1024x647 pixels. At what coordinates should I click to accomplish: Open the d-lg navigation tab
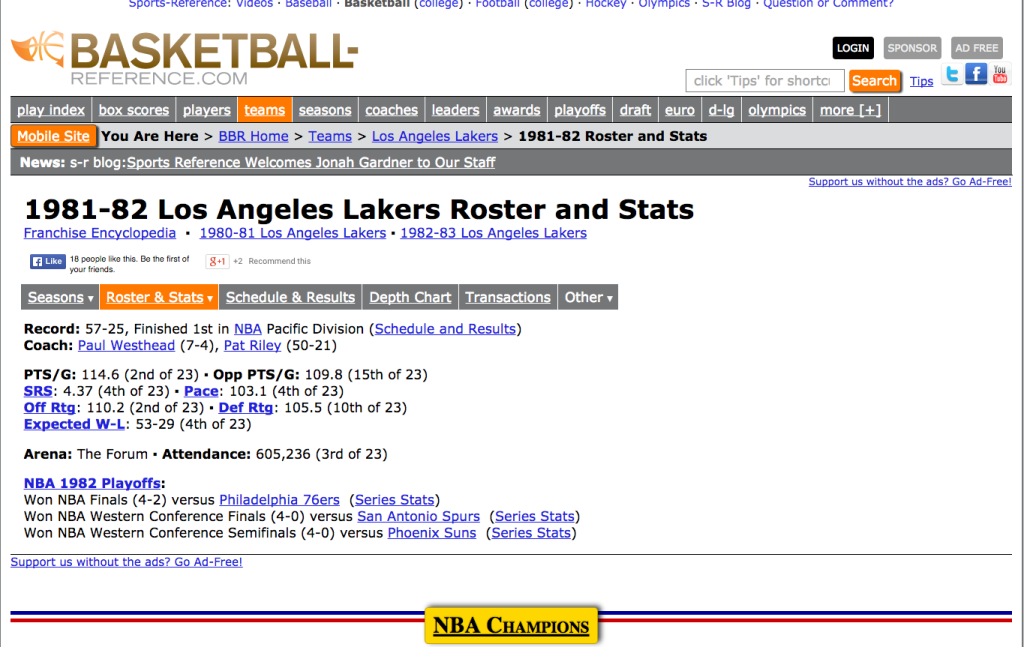tap(722, 110)
